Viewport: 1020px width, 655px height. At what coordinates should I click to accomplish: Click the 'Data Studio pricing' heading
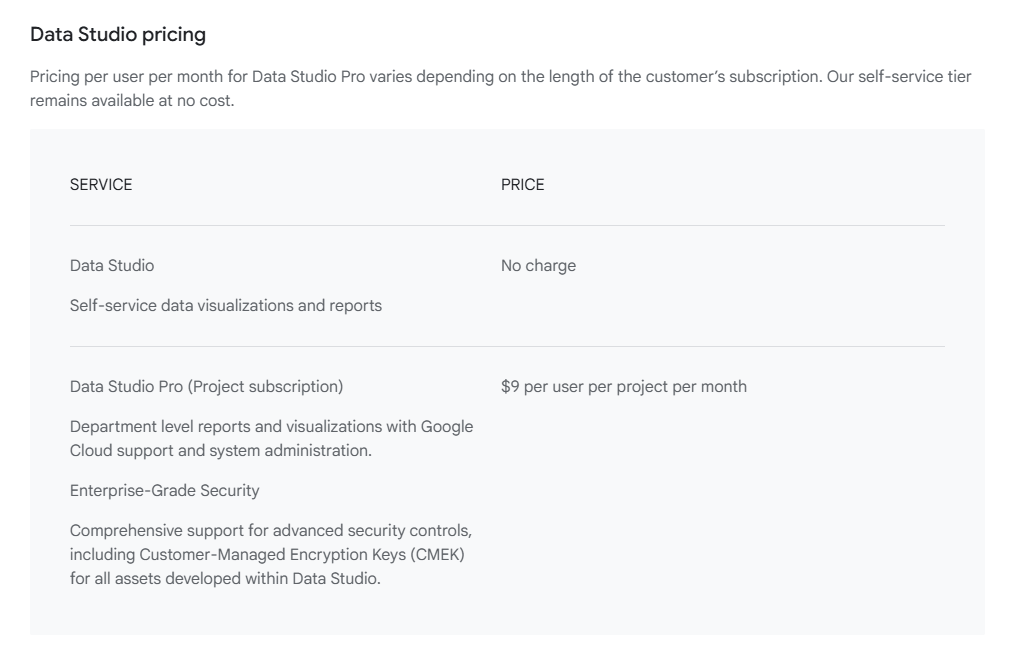point(118,34)
